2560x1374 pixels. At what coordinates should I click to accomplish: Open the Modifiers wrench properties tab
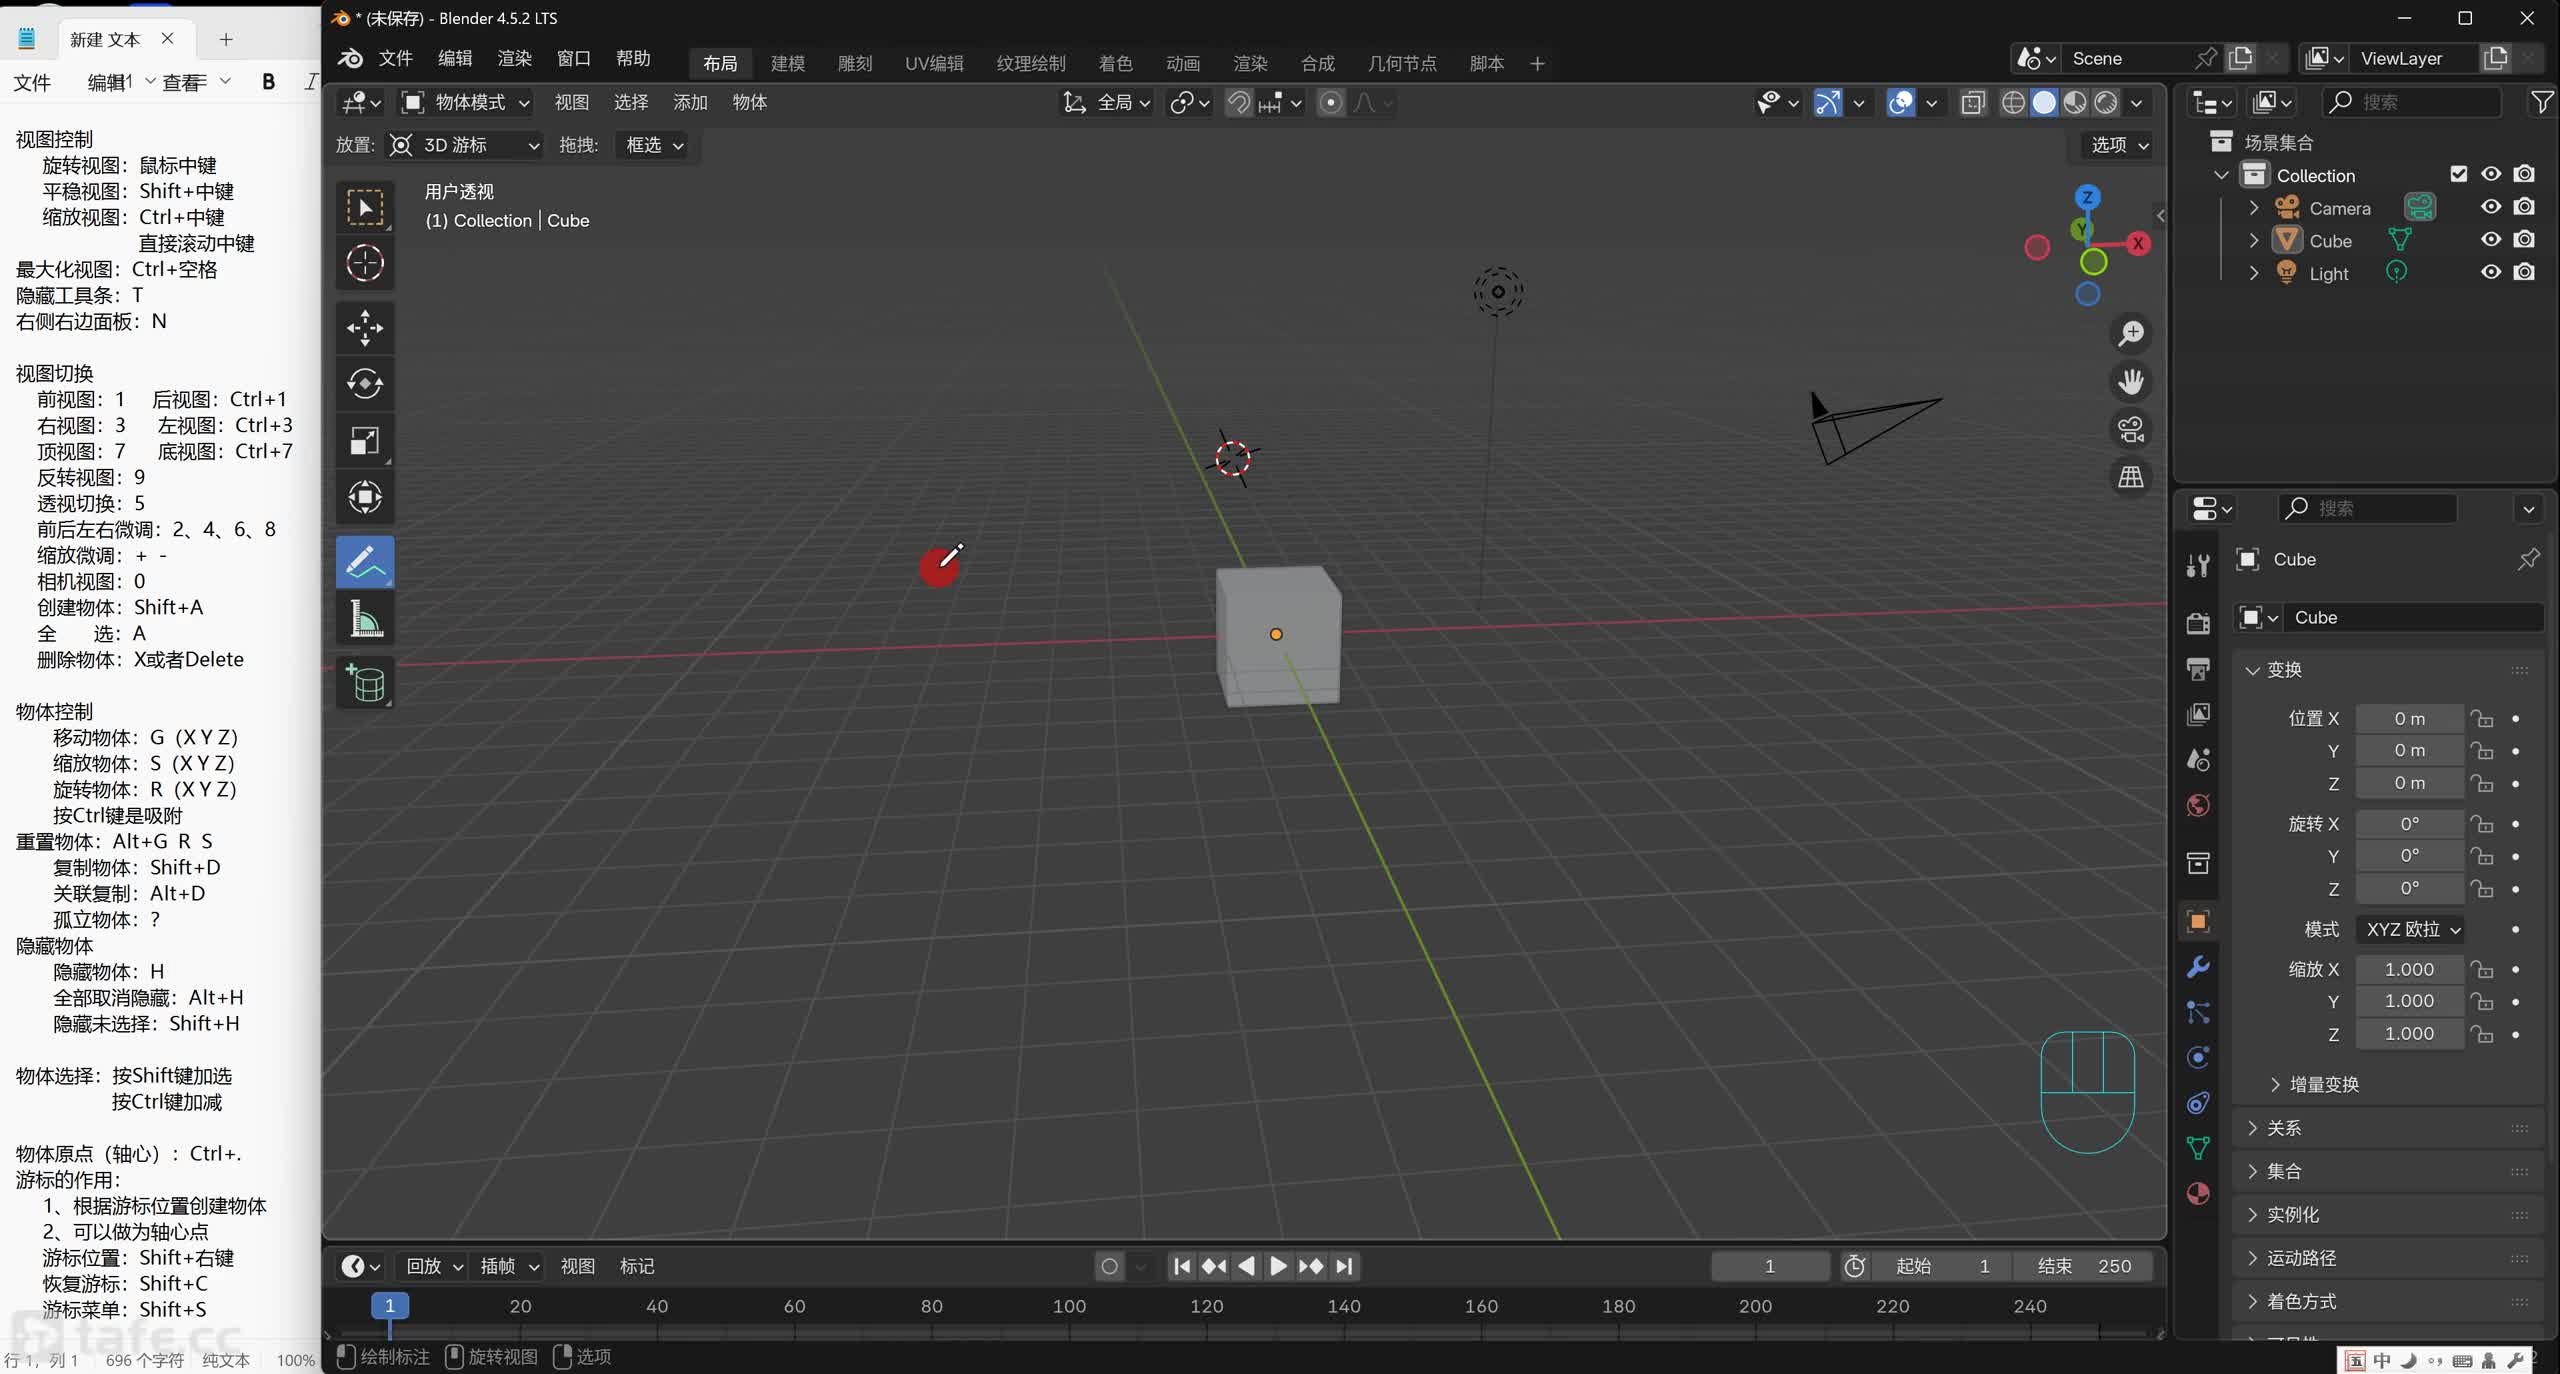pyautogui.click(x=2198, y=967)
